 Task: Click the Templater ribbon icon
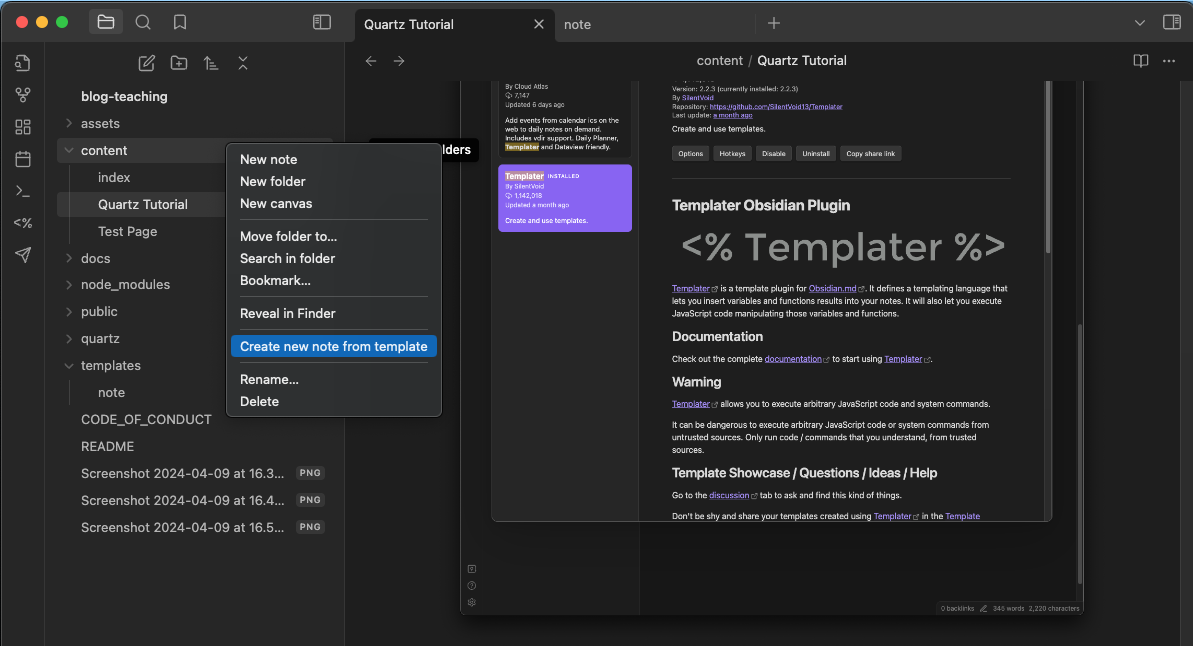point(23,223)
